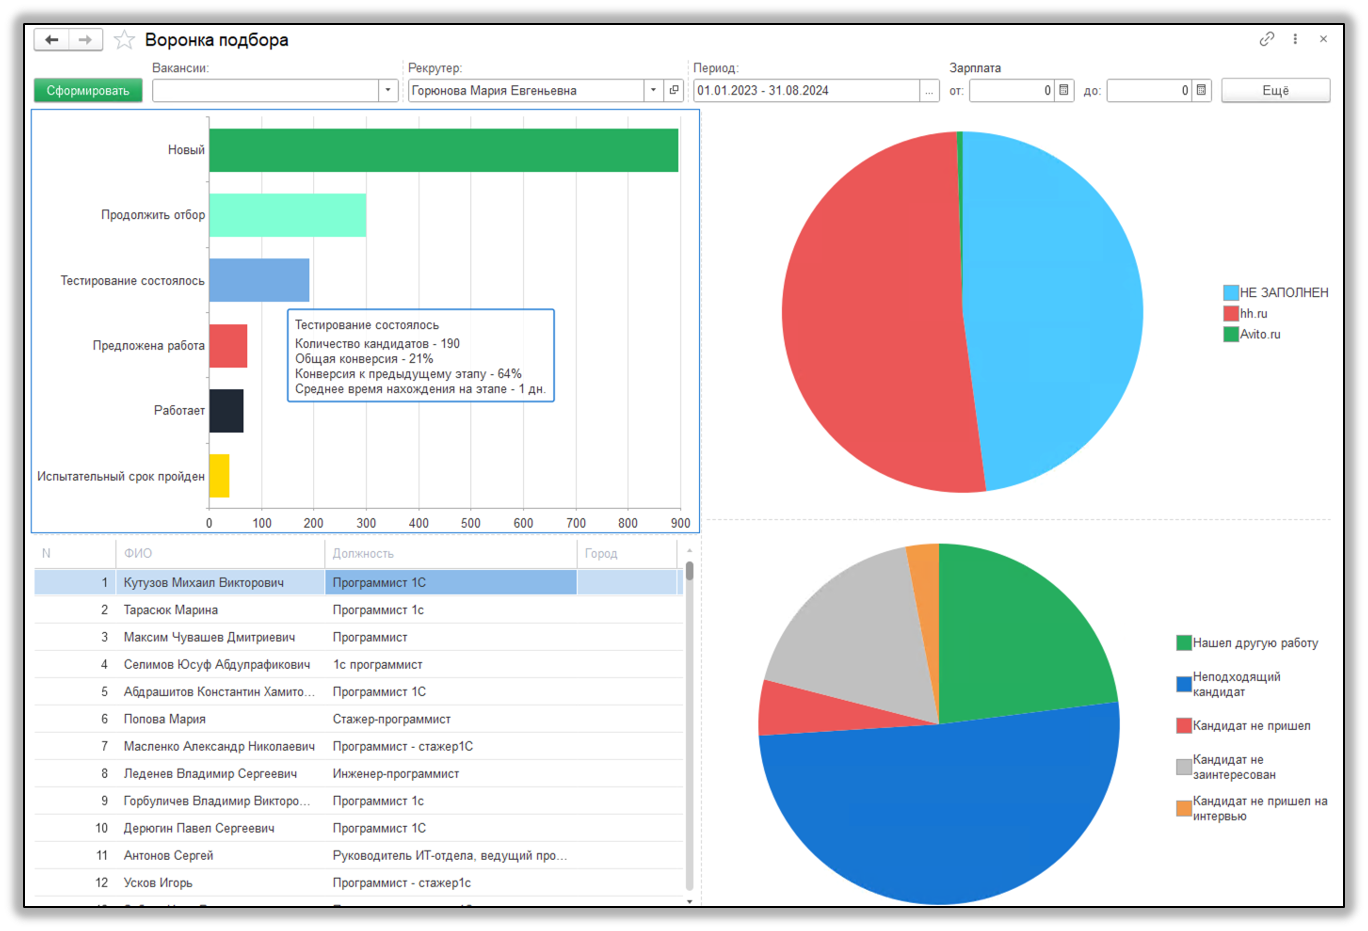Open the selected Рекрутер record icon

674,91
